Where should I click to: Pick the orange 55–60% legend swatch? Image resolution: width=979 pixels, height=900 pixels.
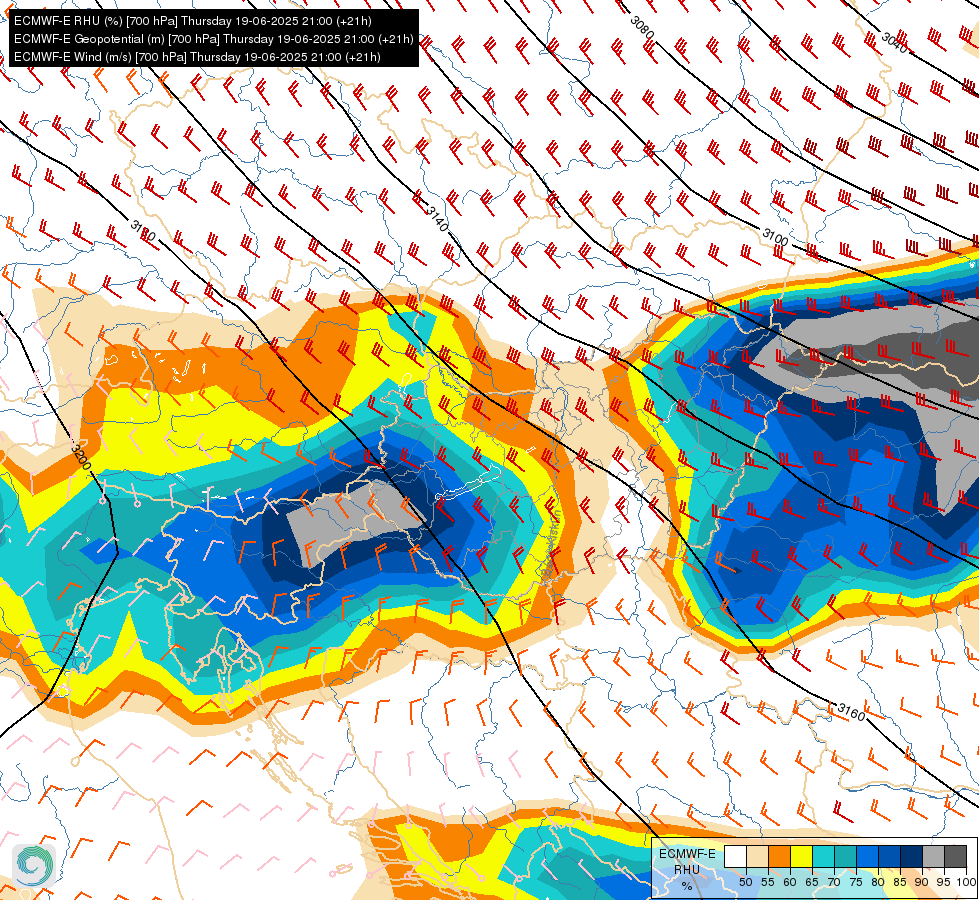pos(780,856)
